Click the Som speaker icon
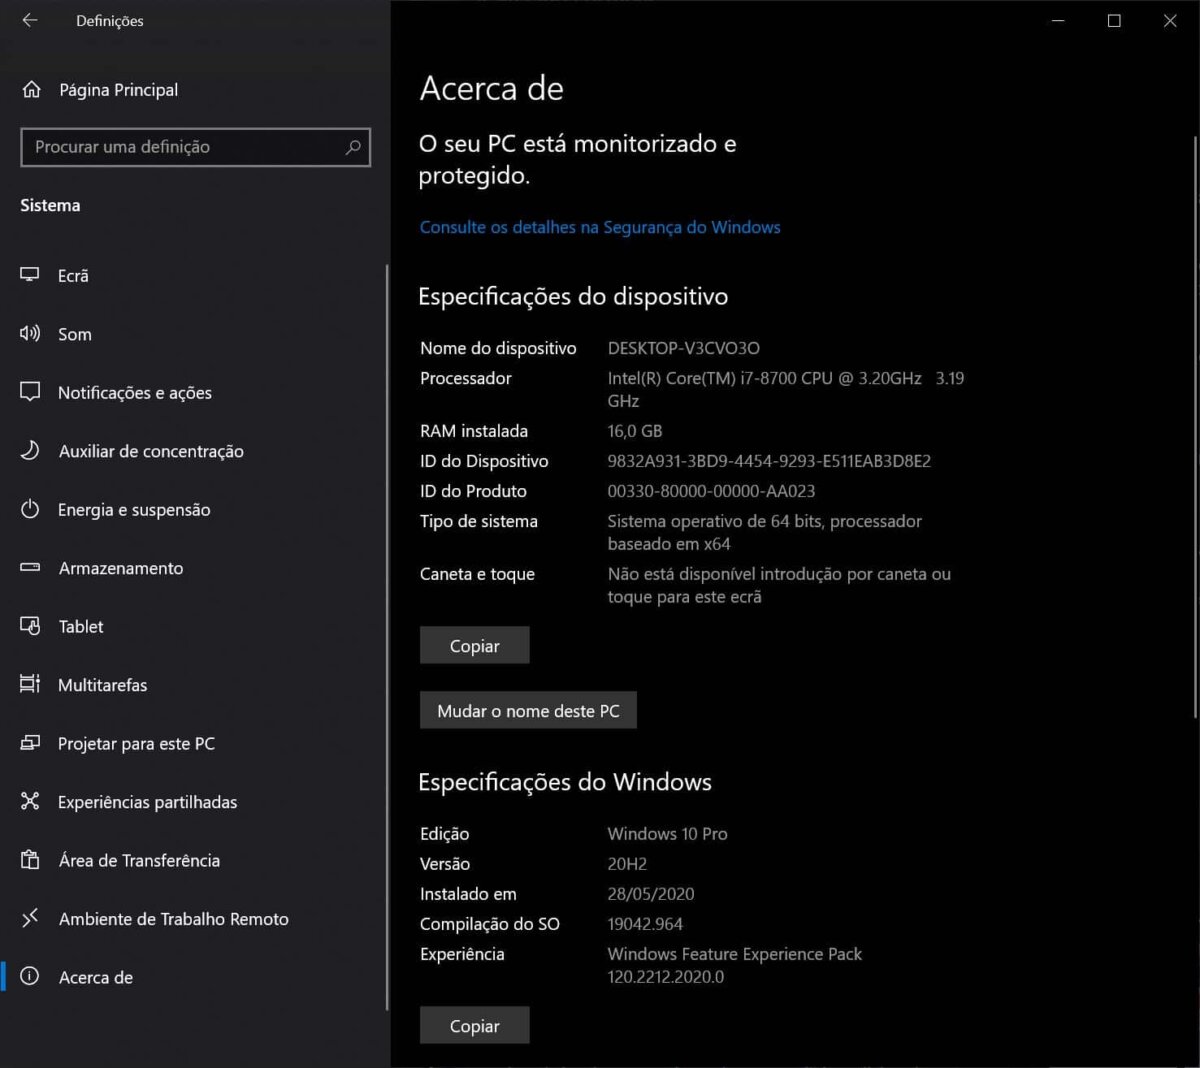 point(30,333)
